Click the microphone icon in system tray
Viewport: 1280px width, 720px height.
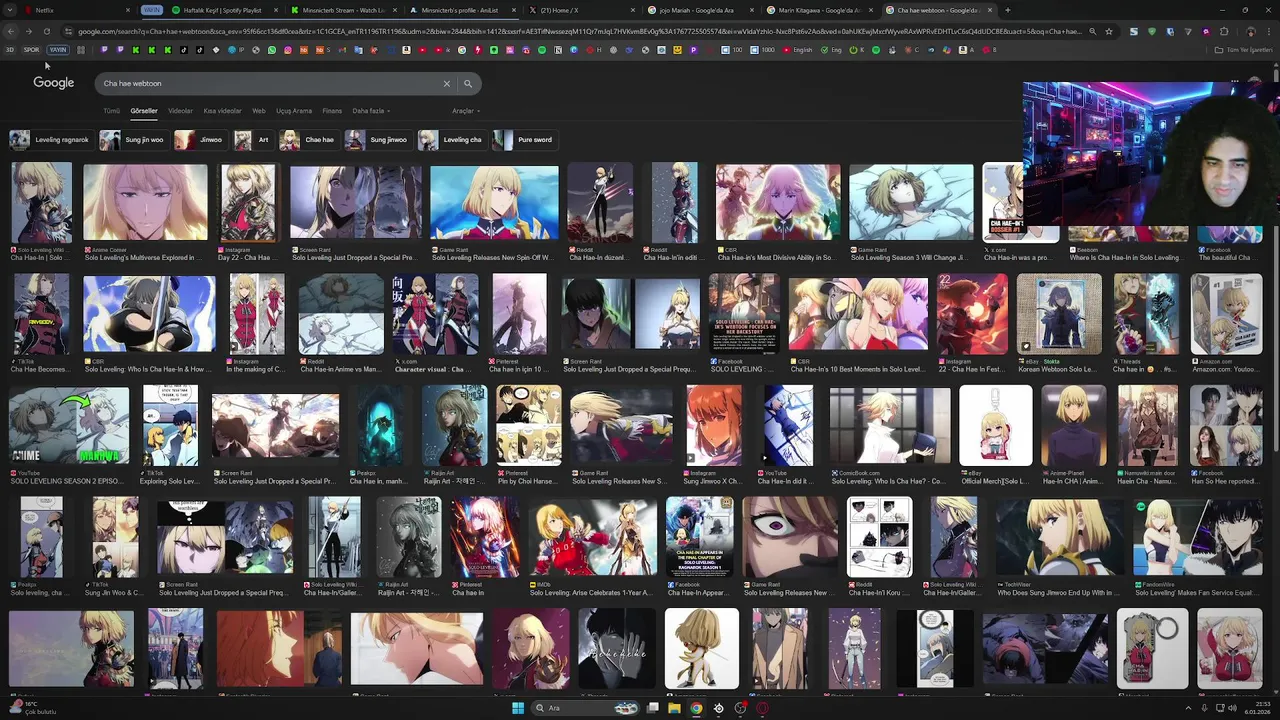click(x=1205, y=708)
